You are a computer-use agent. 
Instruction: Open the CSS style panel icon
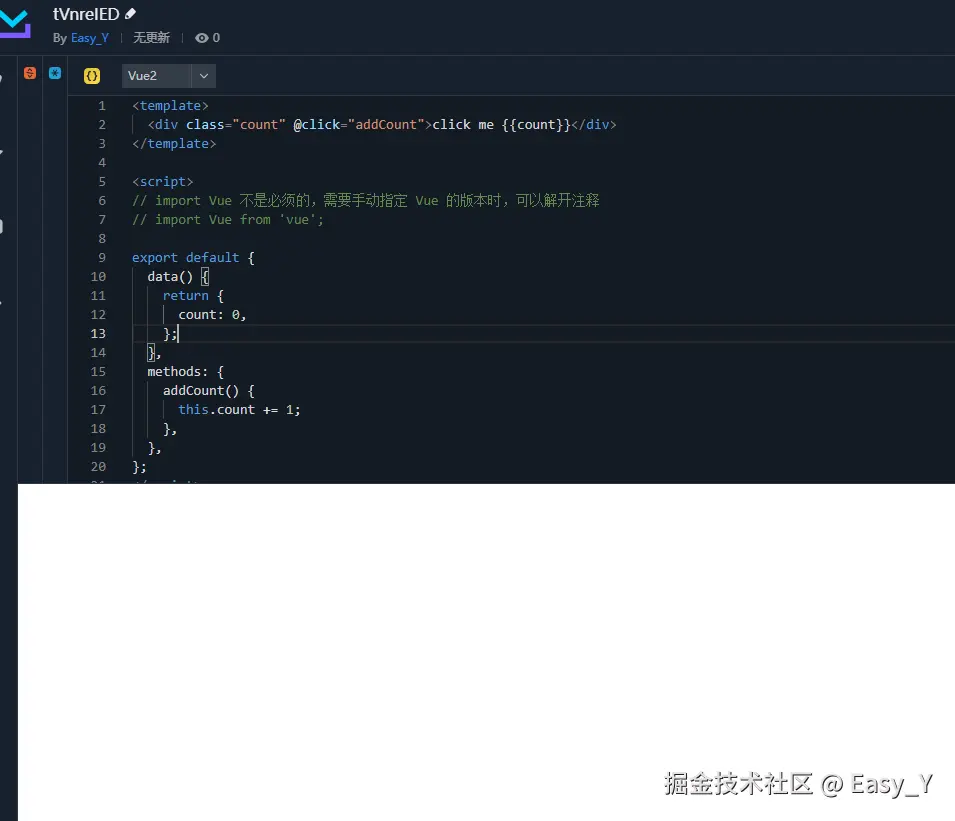tap(55, 73)
